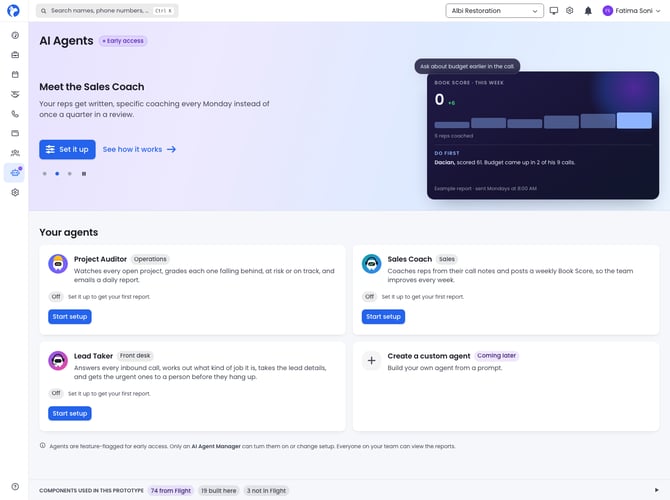Click the Create a custom agent card title
This screenshot has width=670, height=500.
click(429, 356)
